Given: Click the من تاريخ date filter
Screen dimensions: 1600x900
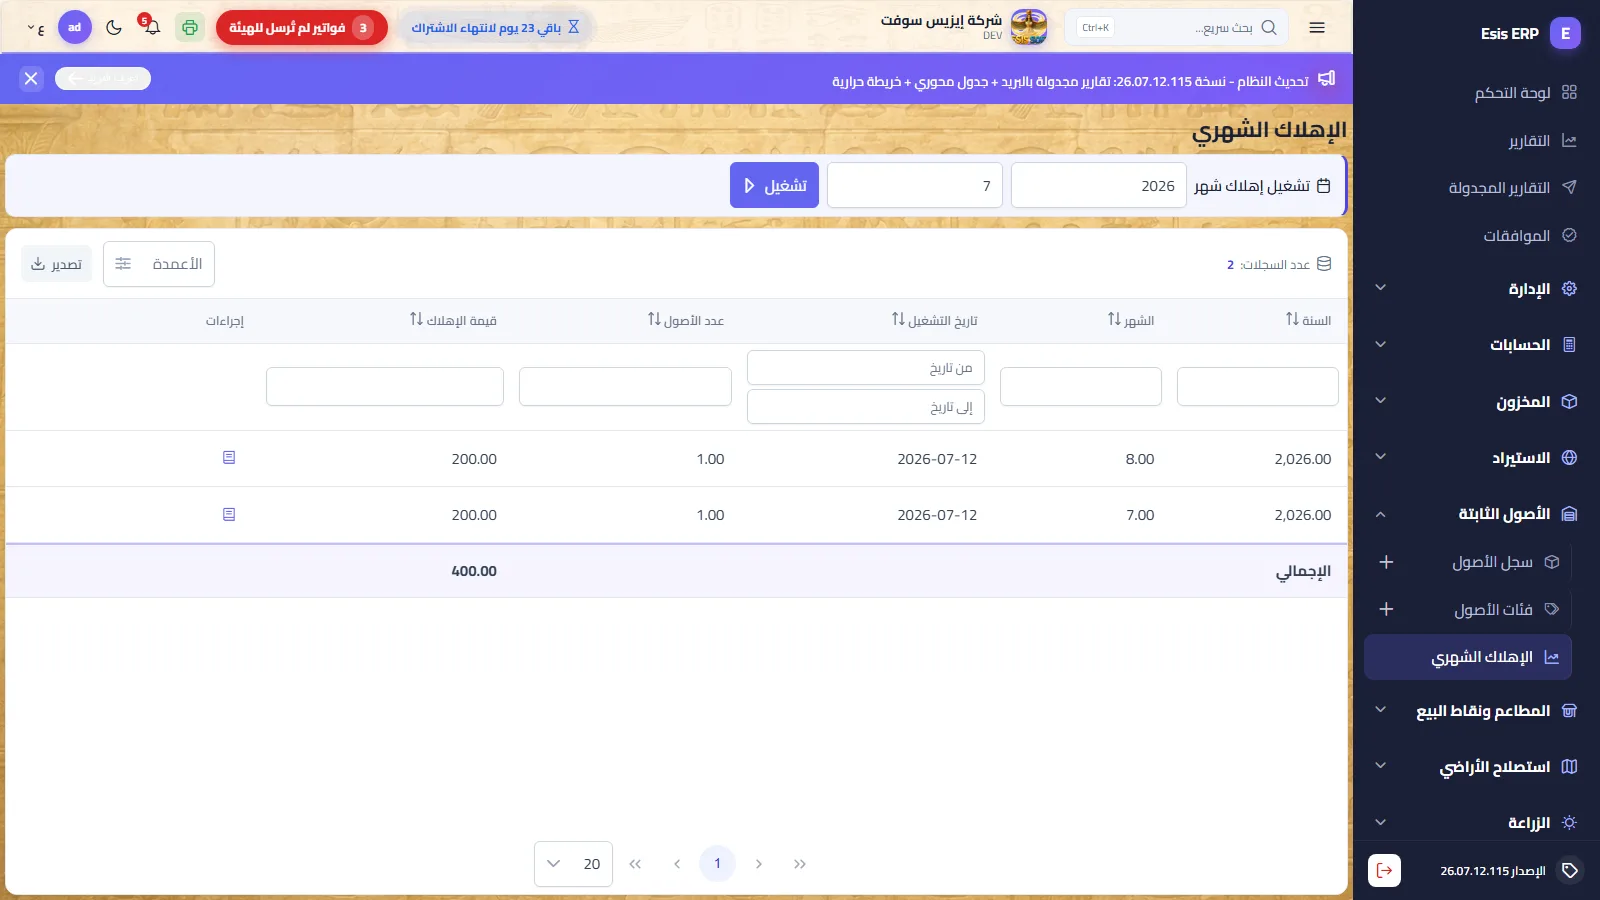Looking at the screenshot, I should click(x=866, y=368).
